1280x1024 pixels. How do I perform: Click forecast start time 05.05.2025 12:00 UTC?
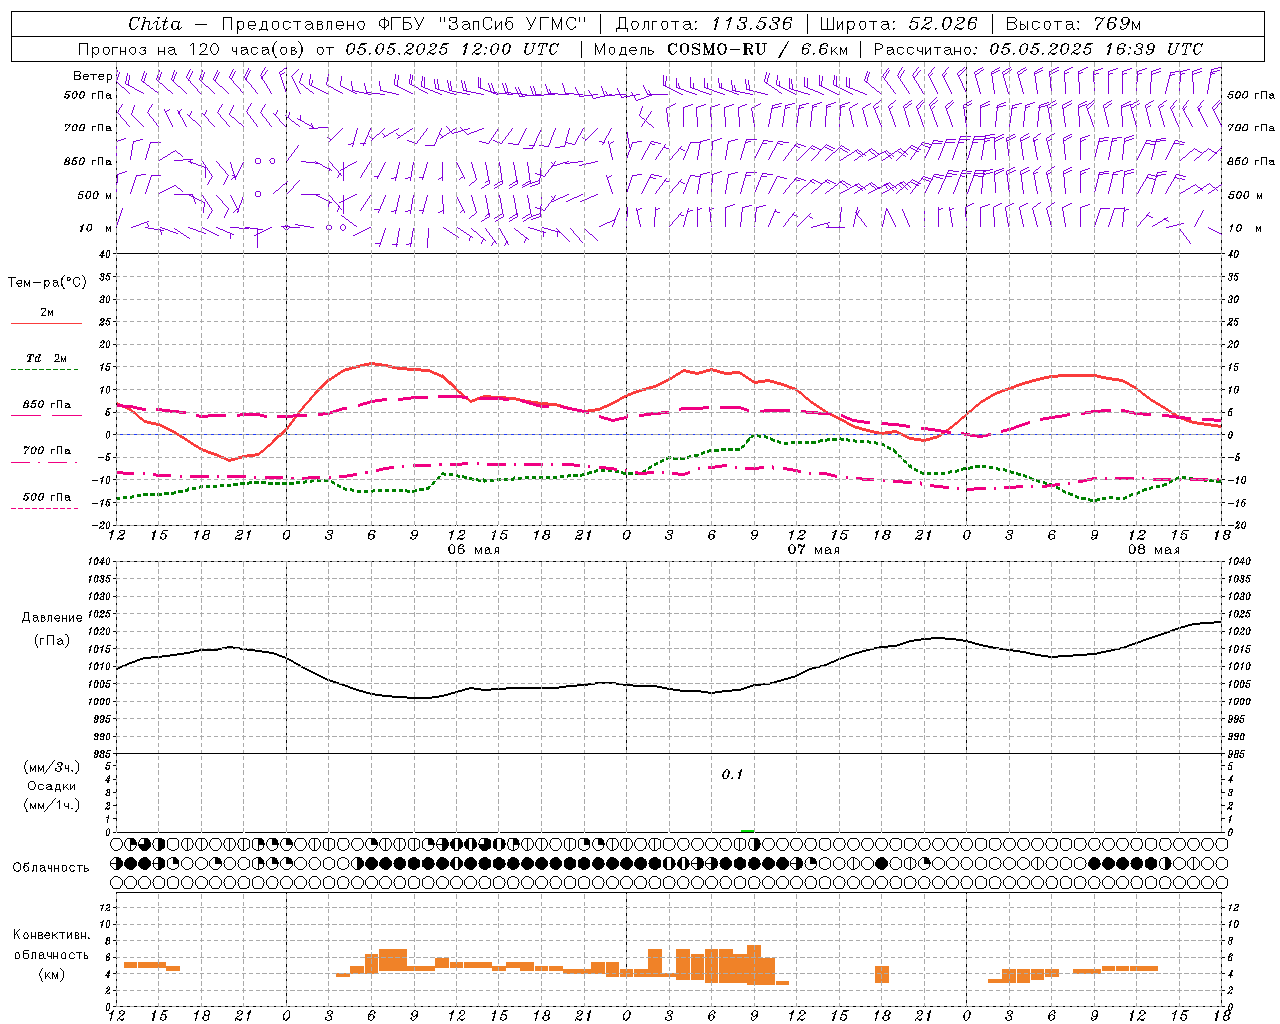pos(452,49)
